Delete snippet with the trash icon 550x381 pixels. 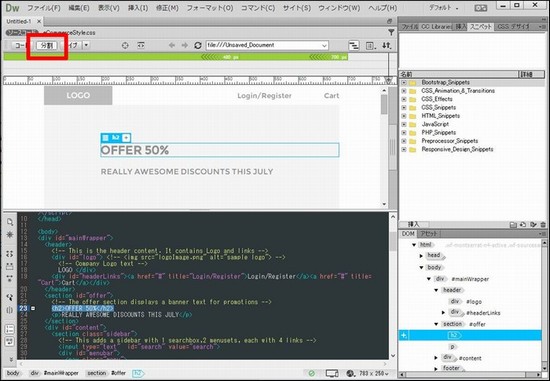pyautogui.click(x=543, y=225)
